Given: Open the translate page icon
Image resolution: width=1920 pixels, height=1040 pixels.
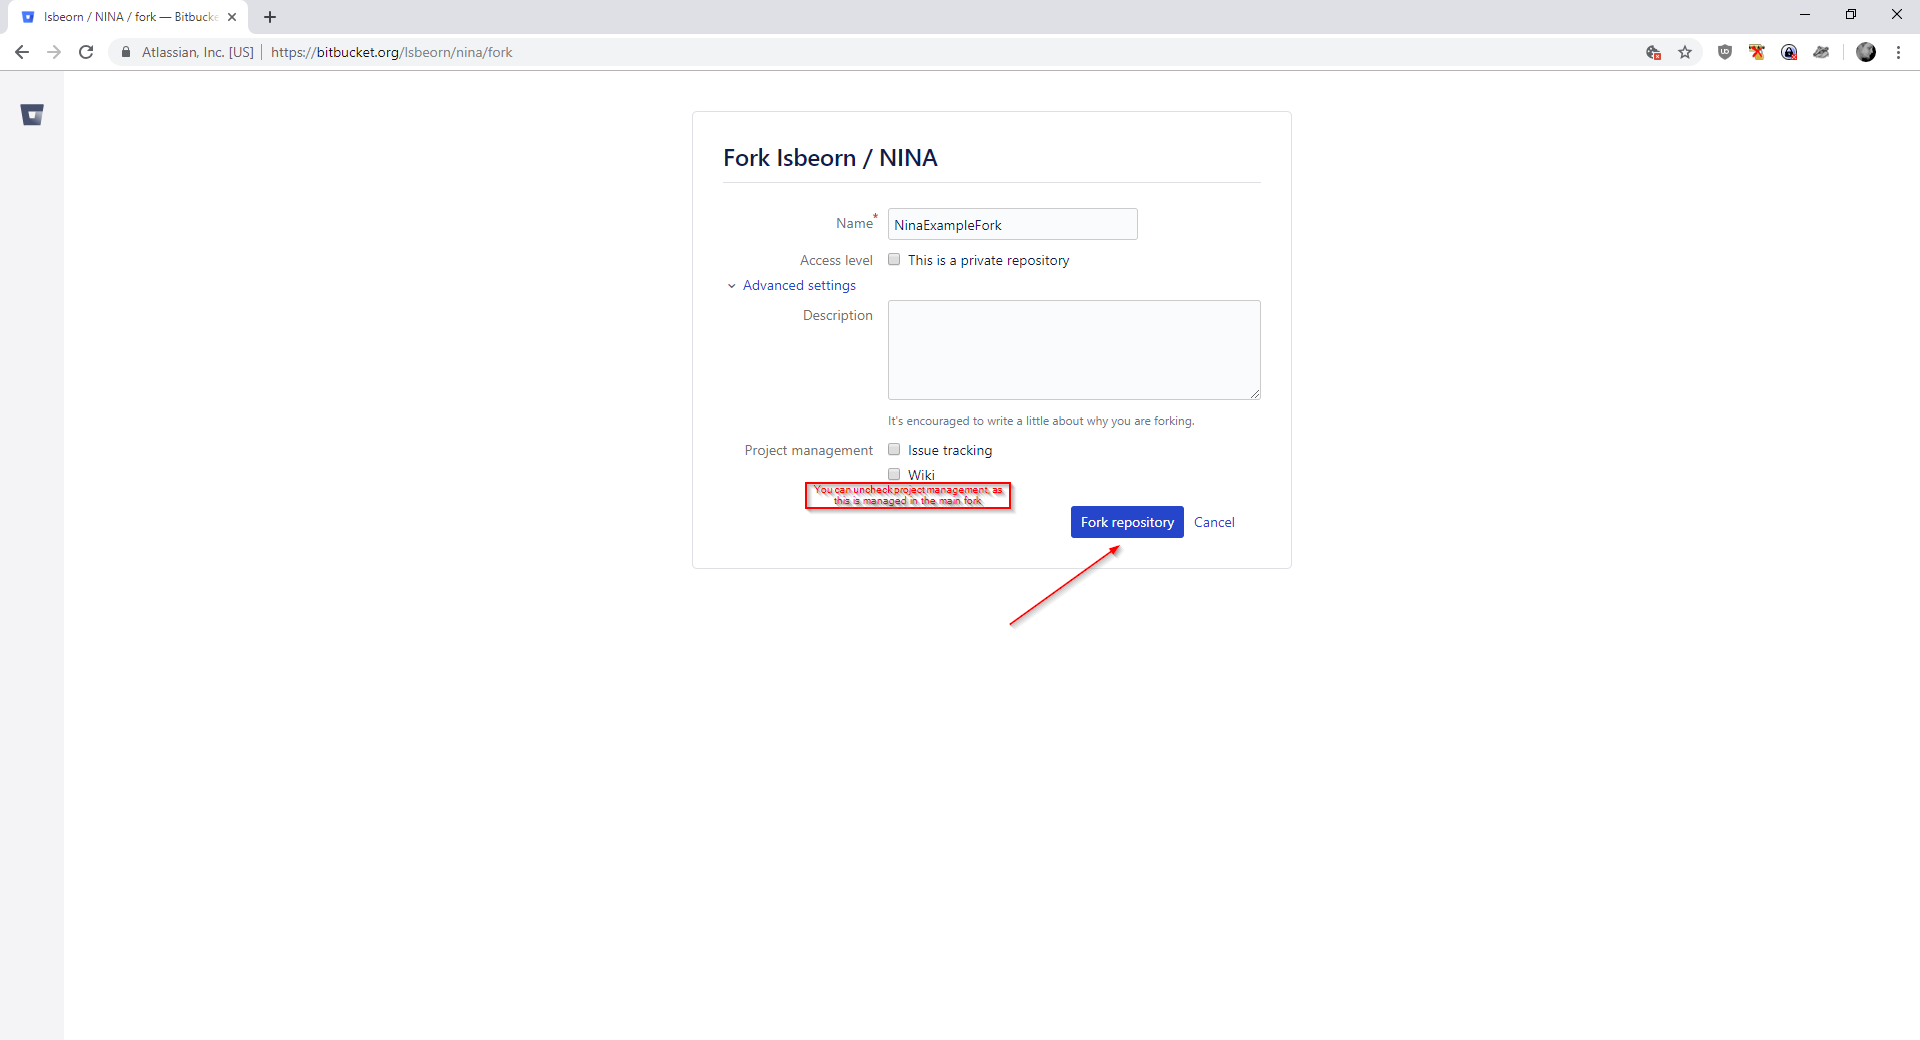Looking at the screenshot, I should [x=1653, y=52].
